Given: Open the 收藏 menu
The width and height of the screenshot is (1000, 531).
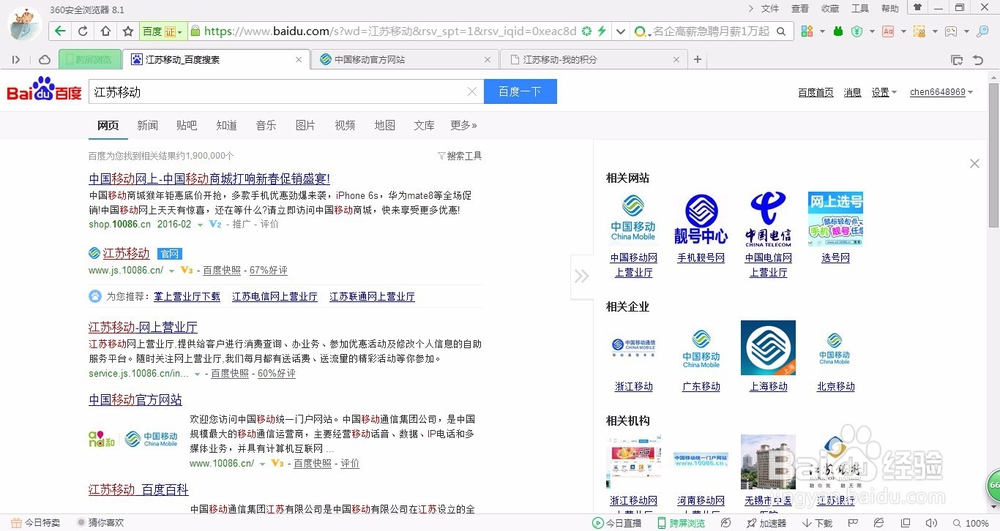Looking at the screenshot, I should click(830, 8).
